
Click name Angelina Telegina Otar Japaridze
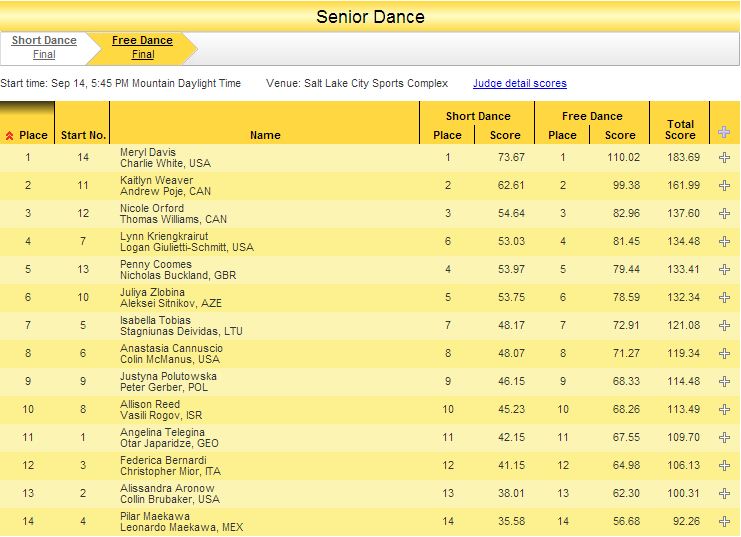click(x=169, y=438)
